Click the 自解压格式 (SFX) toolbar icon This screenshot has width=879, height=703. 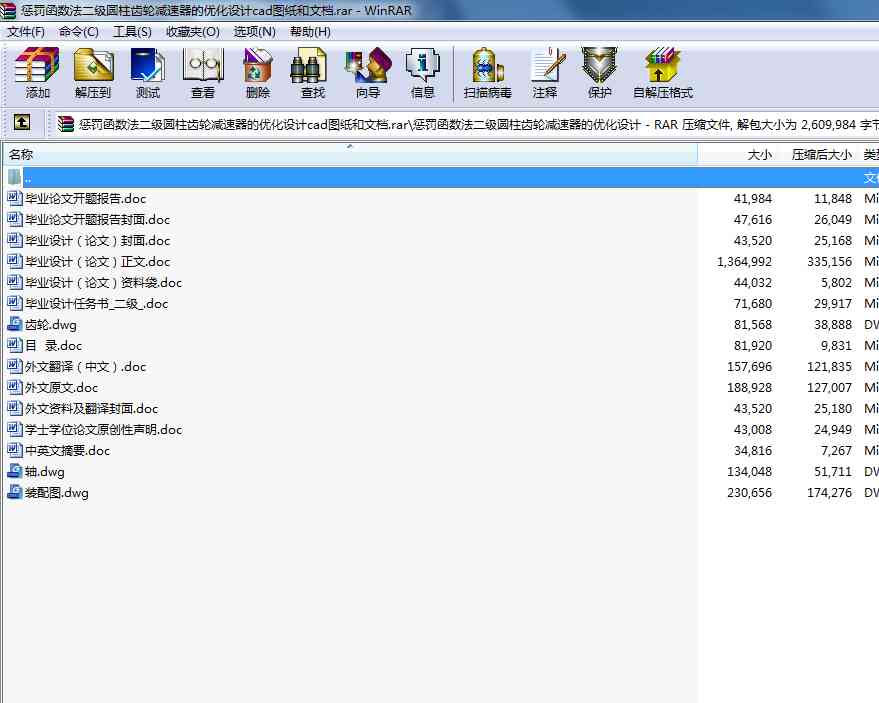coord(662,72)
